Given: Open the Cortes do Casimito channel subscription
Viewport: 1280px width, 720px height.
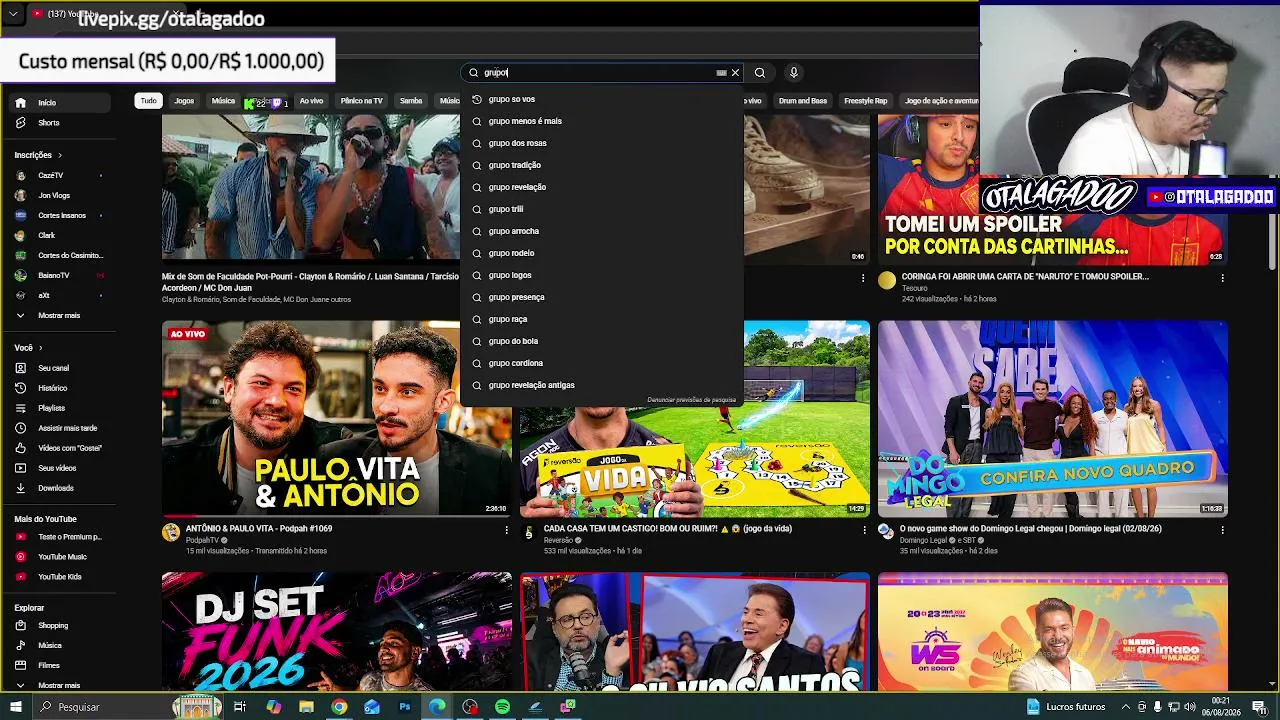Looking at the screenshot, I should (70, 256).
